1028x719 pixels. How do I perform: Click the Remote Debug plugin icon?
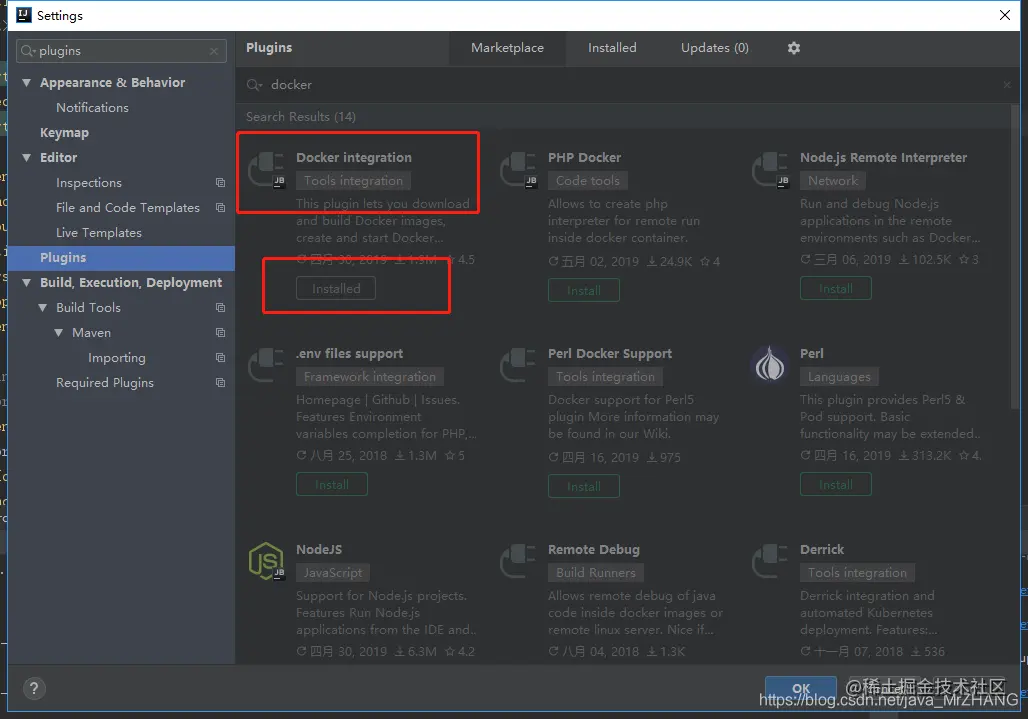click(x=518, y=561)
